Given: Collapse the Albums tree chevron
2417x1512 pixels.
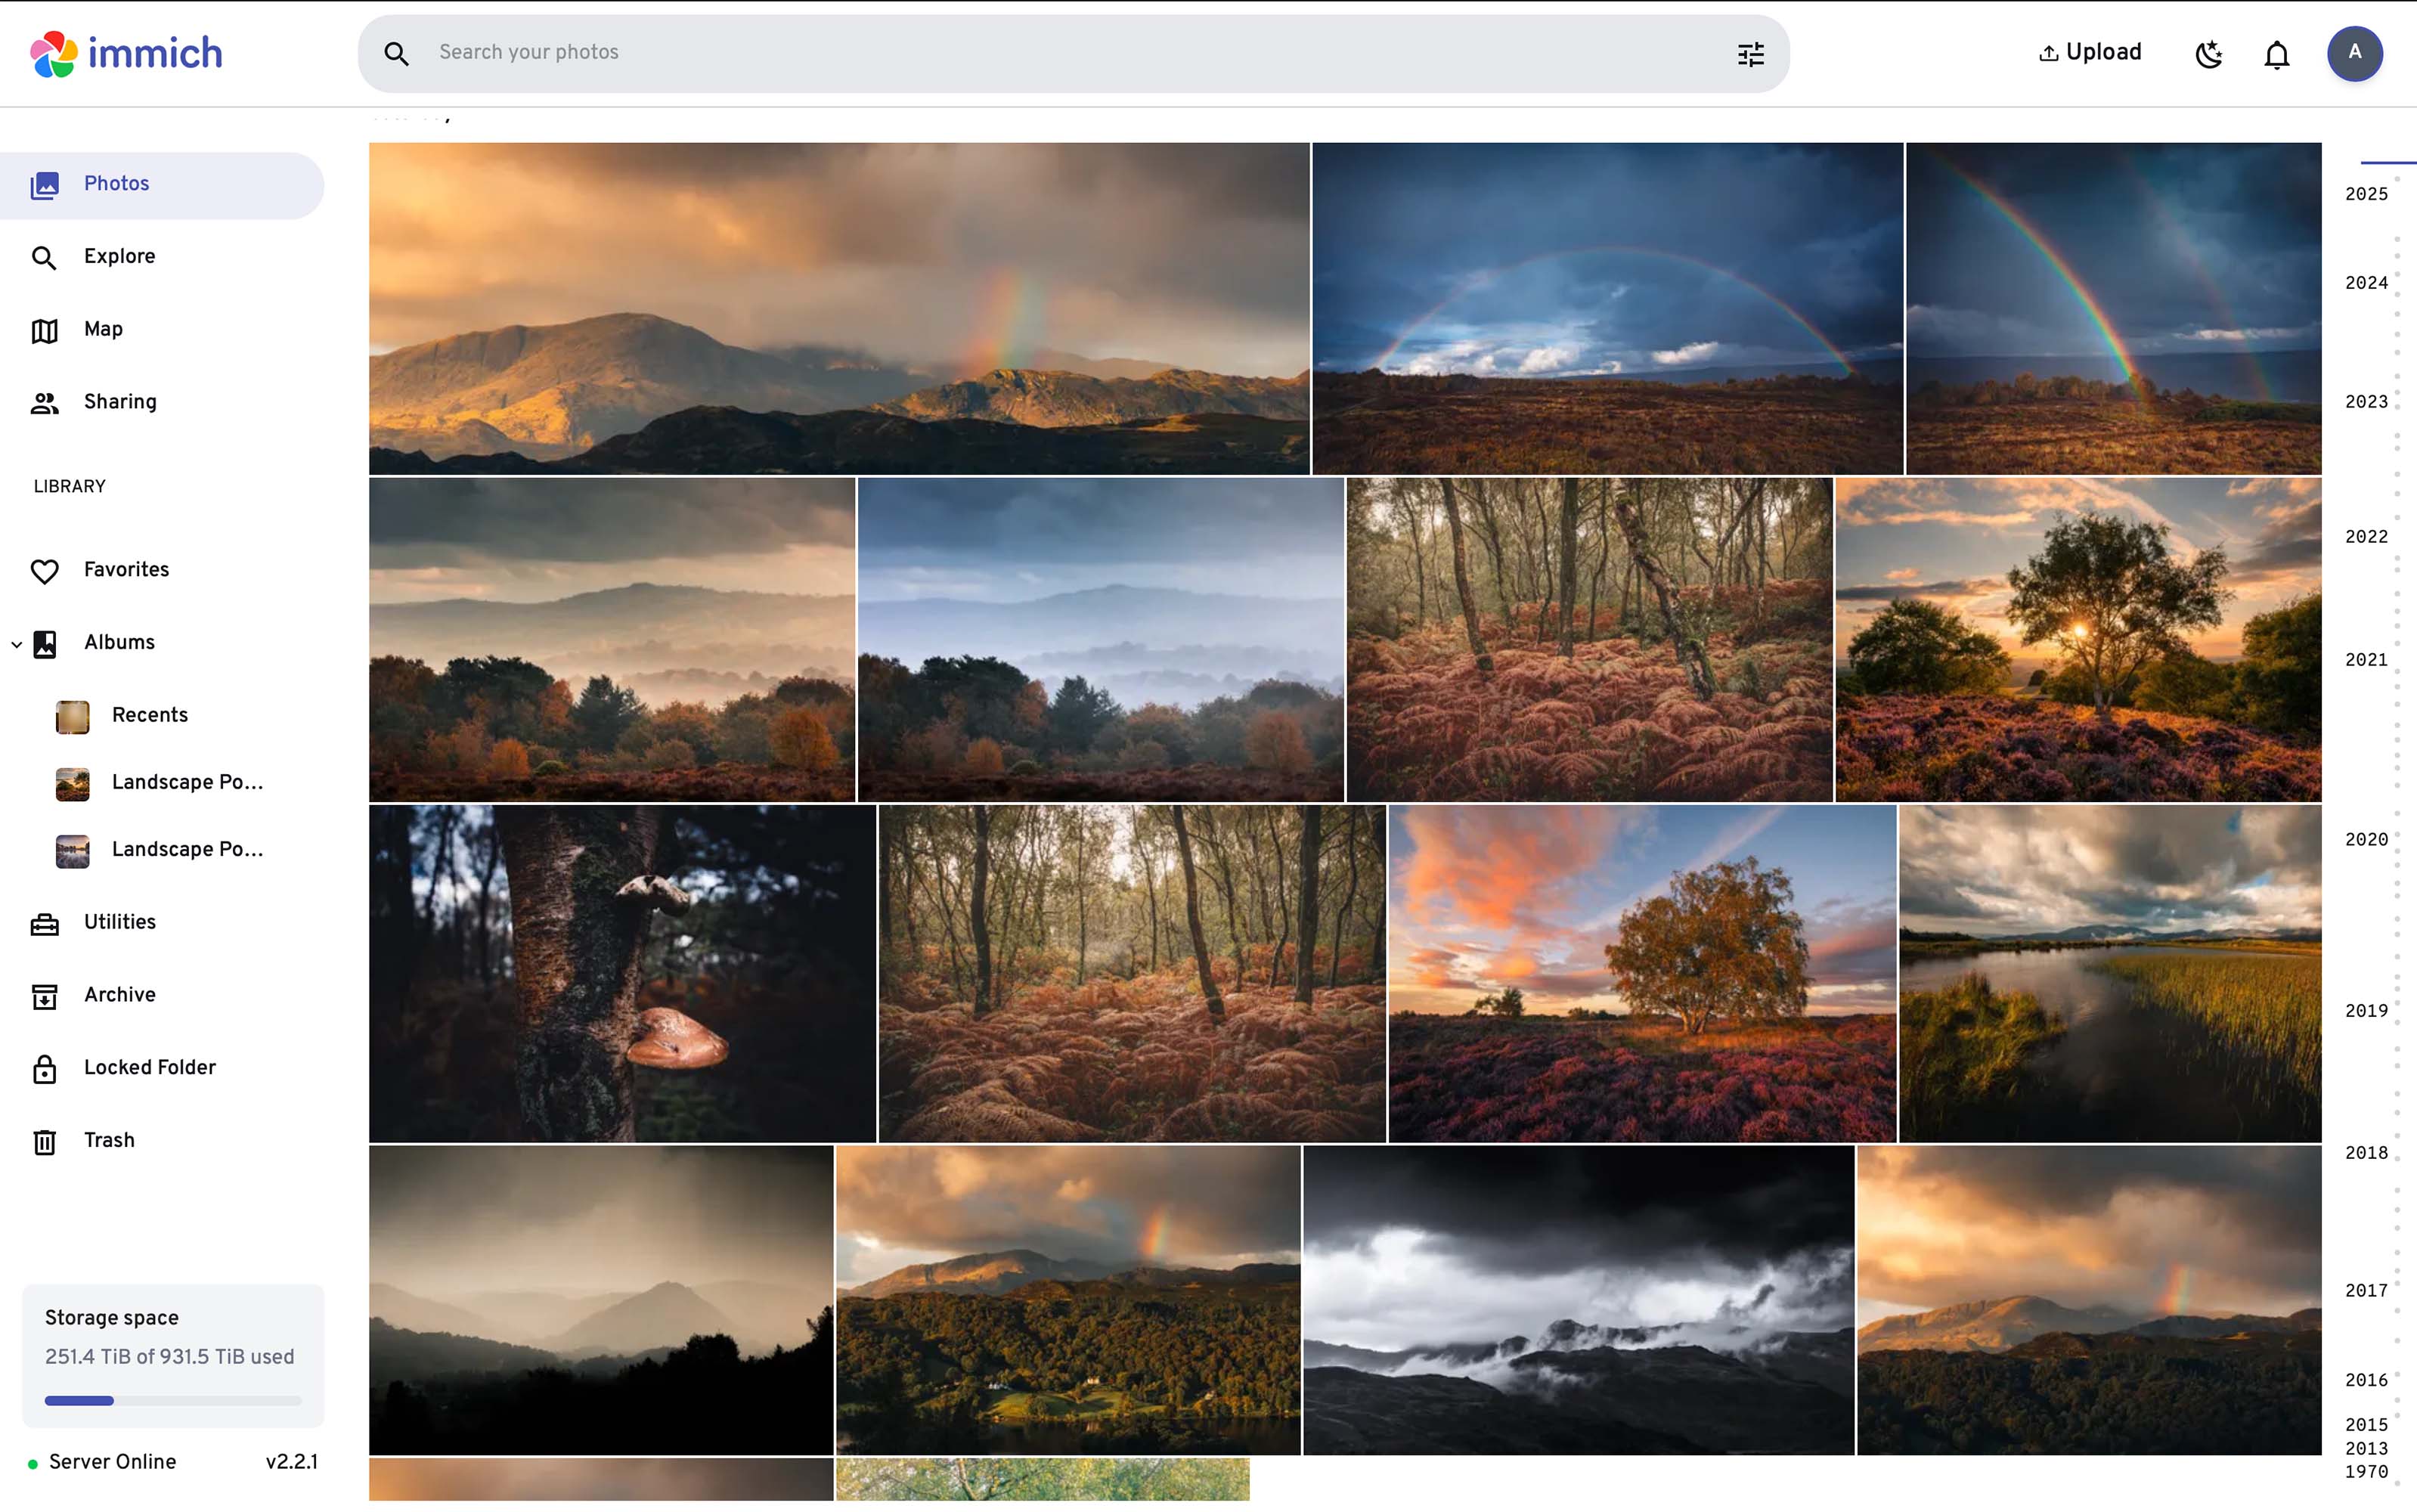Looking at the screenshot, I should 17,644.
